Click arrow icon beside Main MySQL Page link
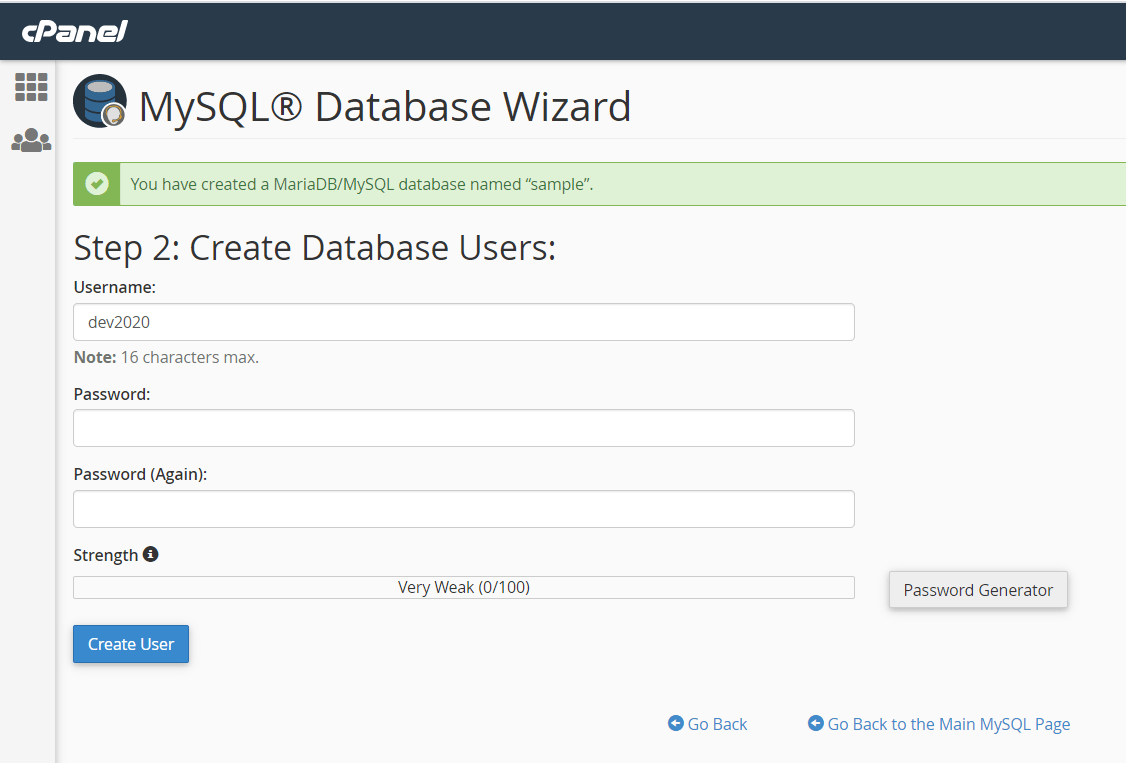1126x763 pixels. [x=815, y=723]
